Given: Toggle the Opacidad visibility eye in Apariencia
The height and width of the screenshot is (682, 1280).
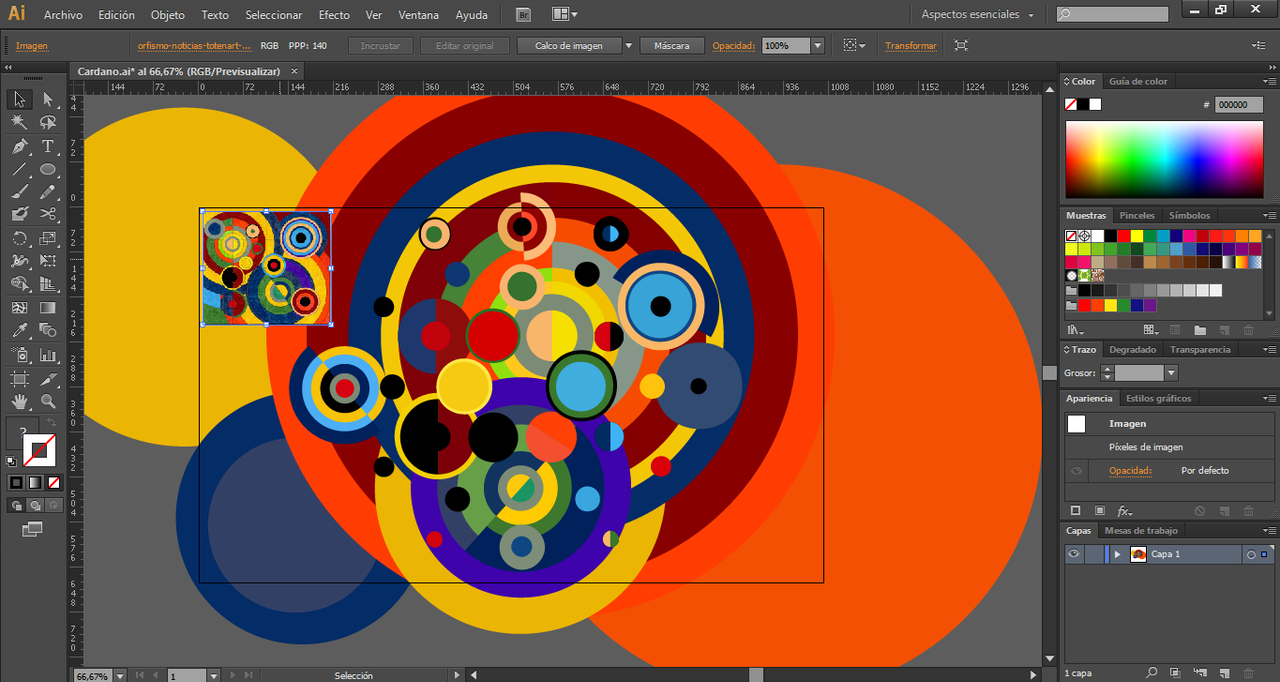Looking at the screenshot, I should [1076, 470].
